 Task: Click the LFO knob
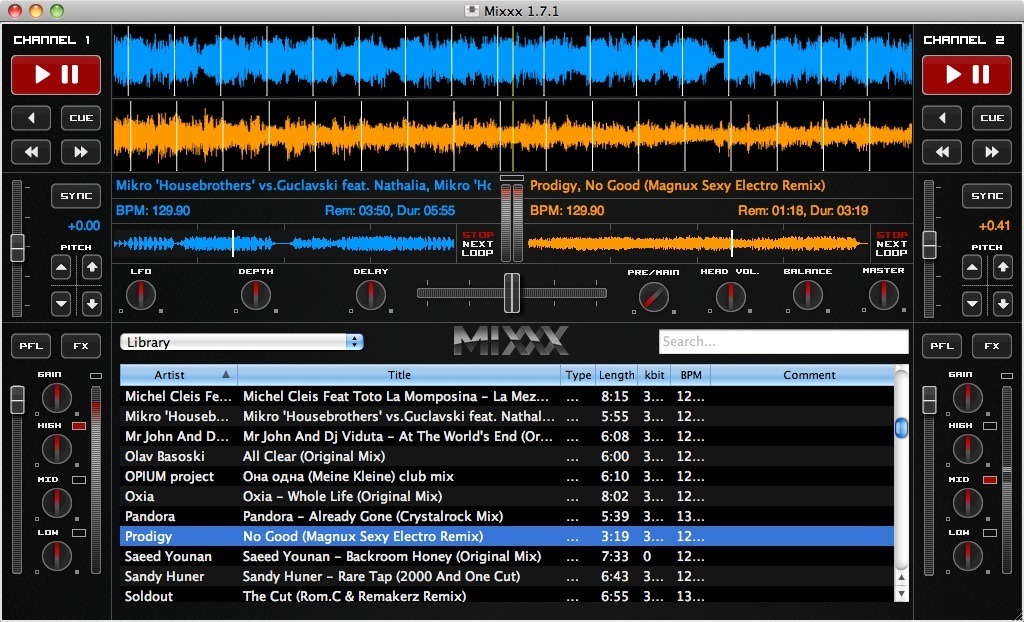pos(140,295)
